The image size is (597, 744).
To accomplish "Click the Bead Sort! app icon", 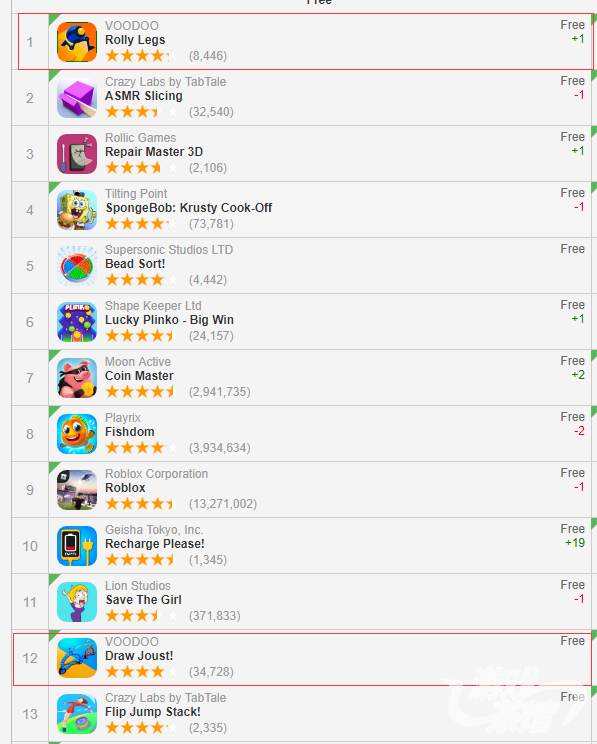I will point(77,266).
